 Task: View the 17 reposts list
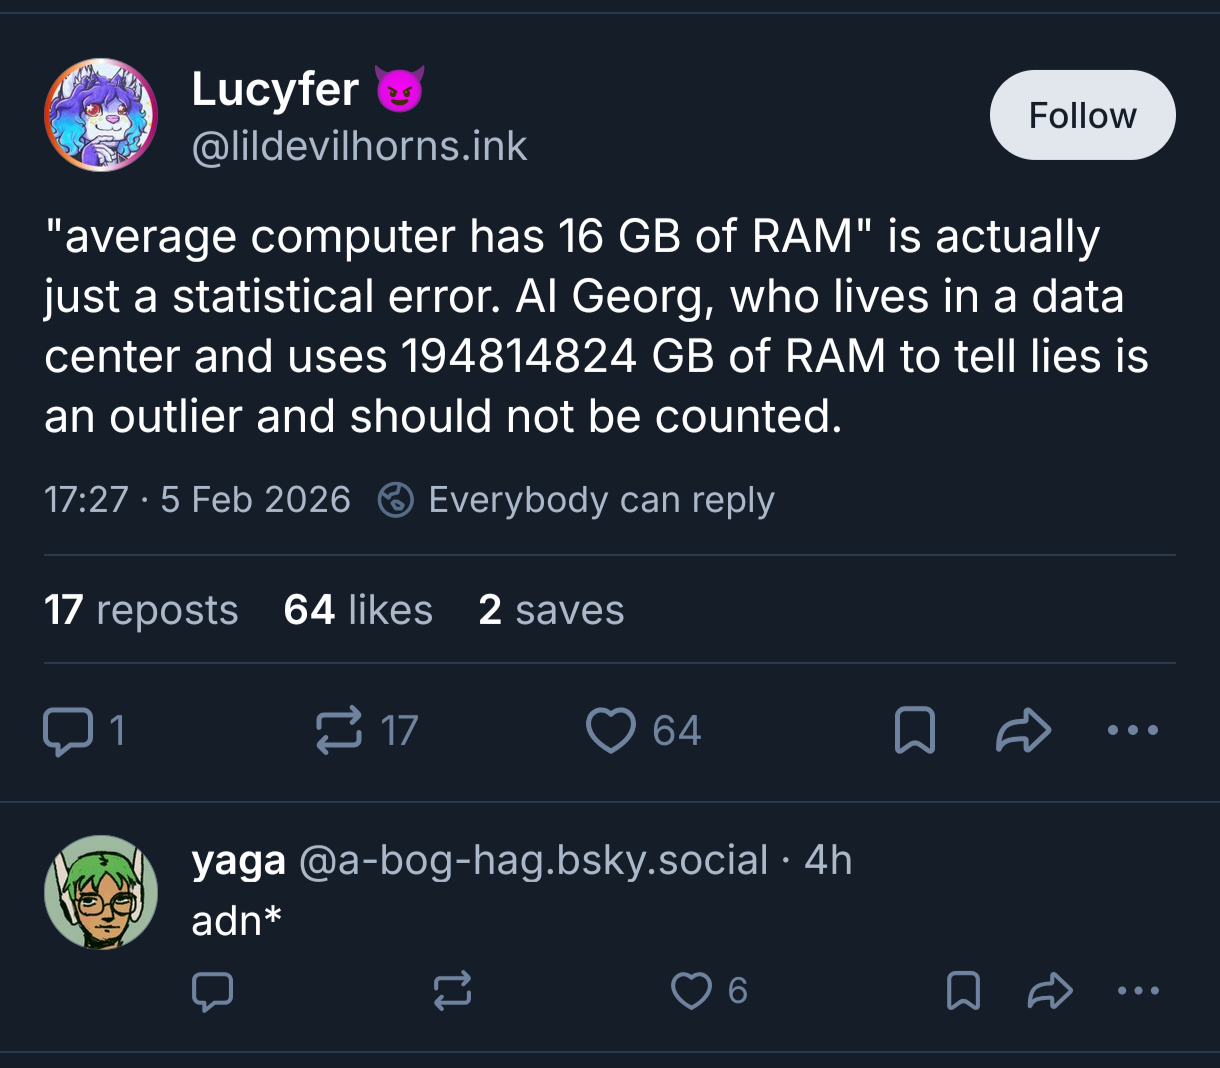[141, 610]
